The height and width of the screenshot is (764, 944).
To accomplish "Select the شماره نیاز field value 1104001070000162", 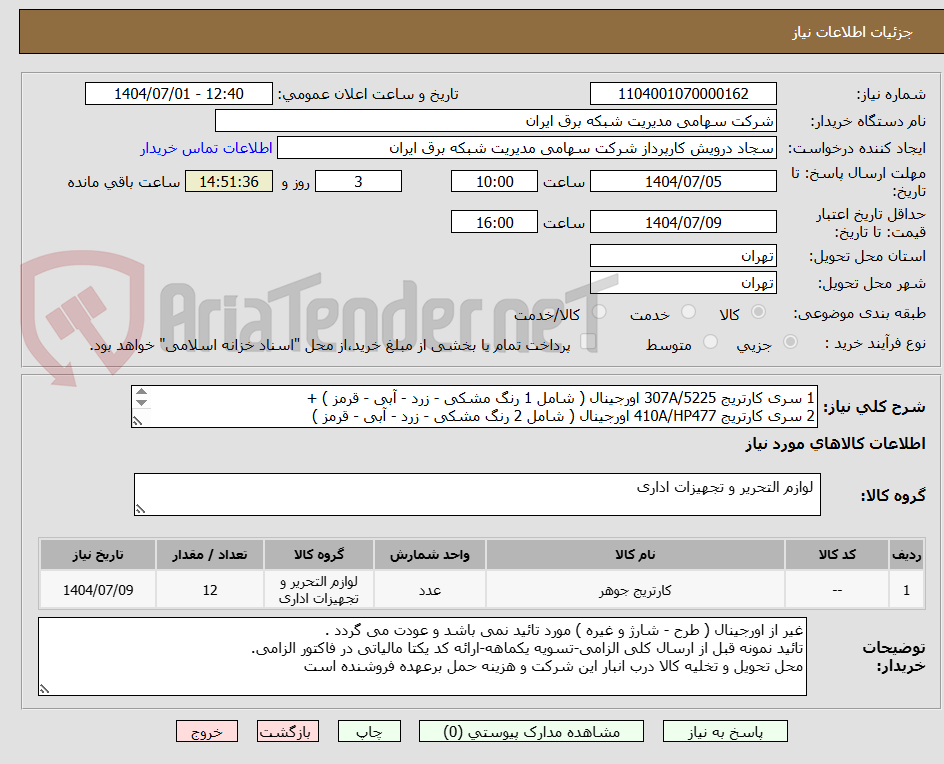I will 683,93.
